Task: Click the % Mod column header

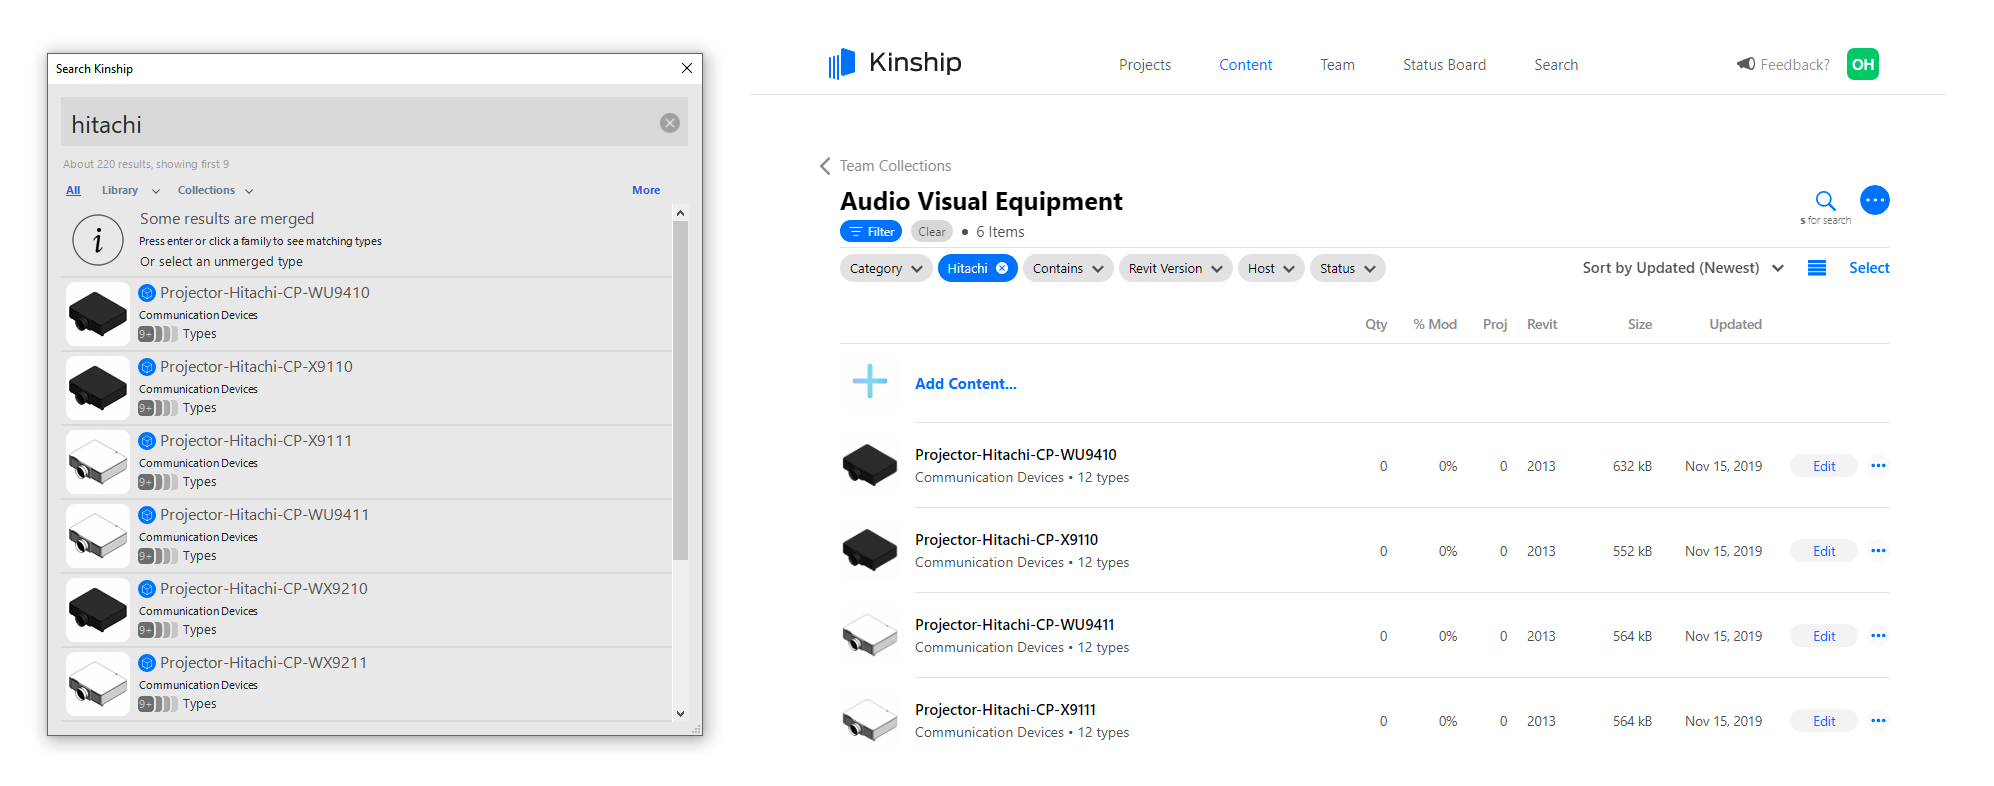Action: [1435, 324]
